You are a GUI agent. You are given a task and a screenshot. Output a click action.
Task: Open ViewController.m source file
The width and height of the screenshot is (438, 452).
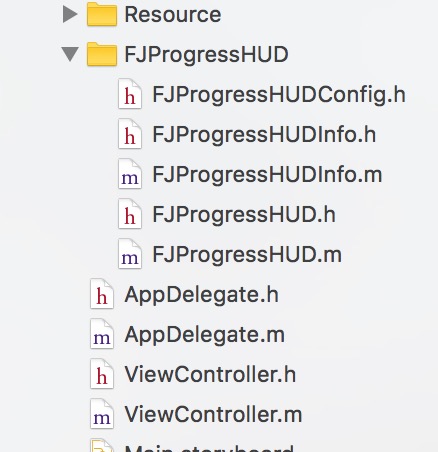tap(213, 414)
